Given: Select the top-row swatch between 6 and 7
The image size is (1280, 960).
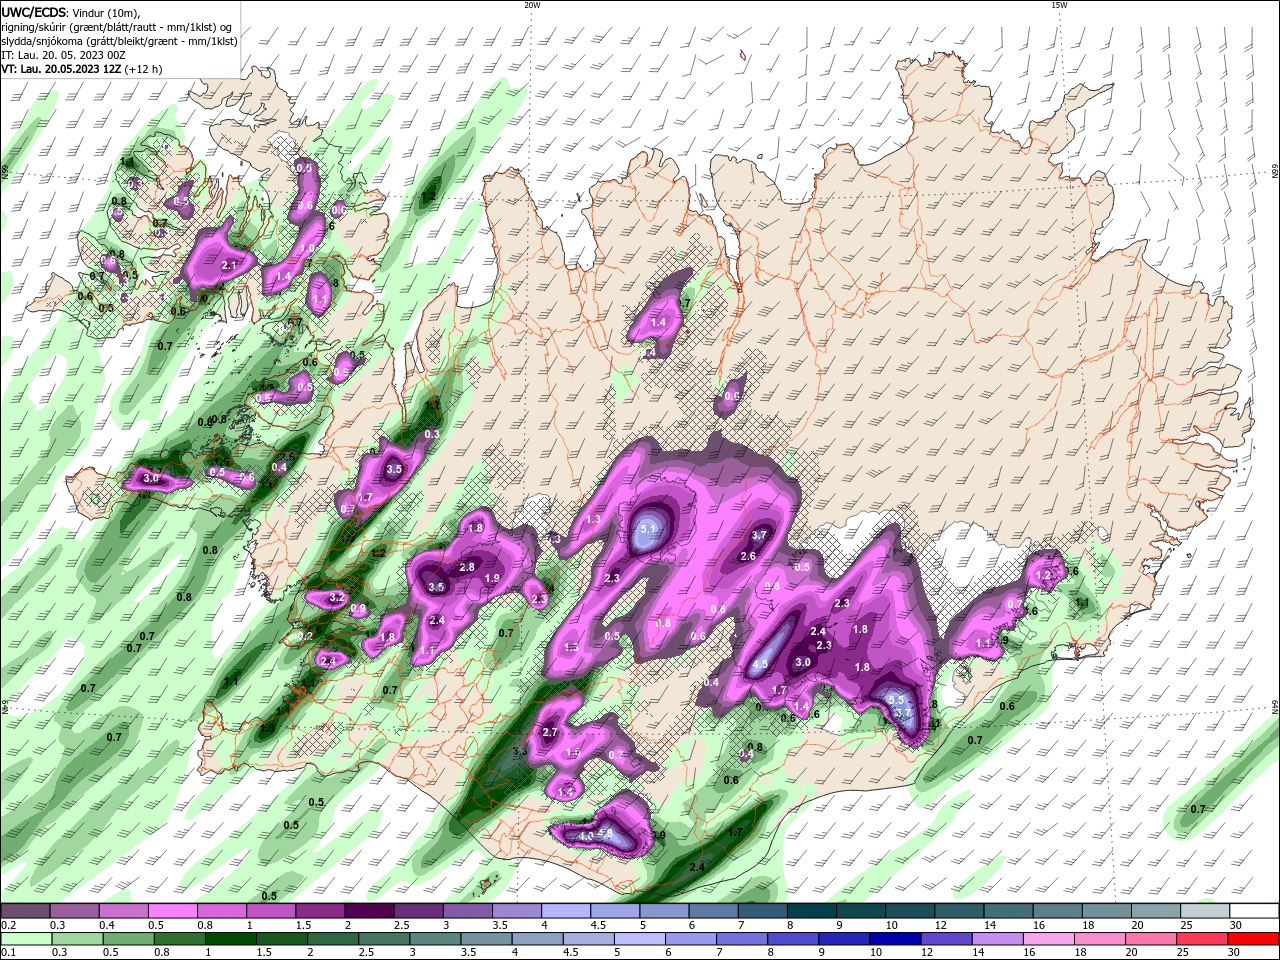Looking at the screenshot, I should 712,910.
